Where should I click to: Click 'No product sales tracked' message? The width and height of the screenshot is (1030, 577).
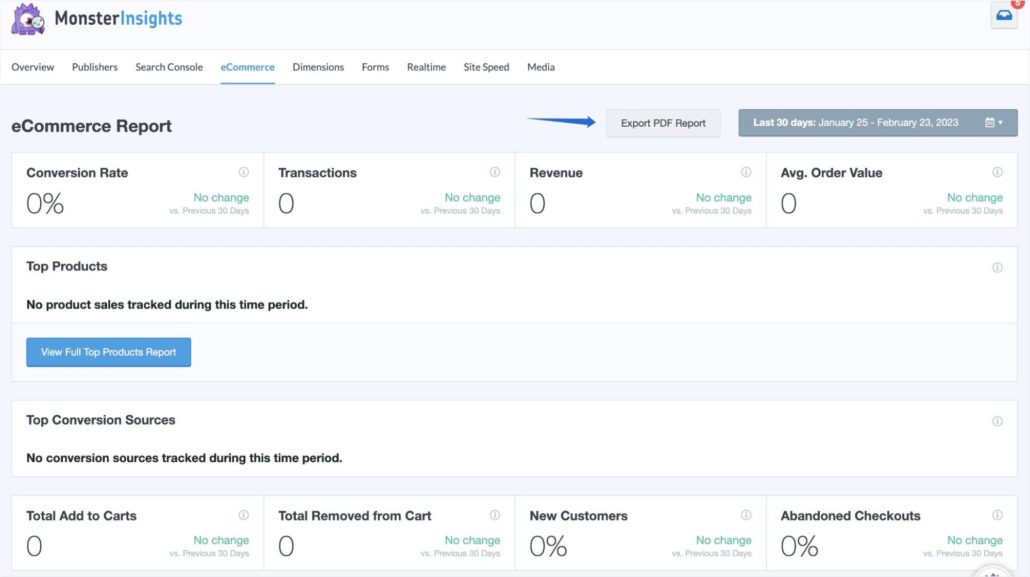(x=167, y=304)
